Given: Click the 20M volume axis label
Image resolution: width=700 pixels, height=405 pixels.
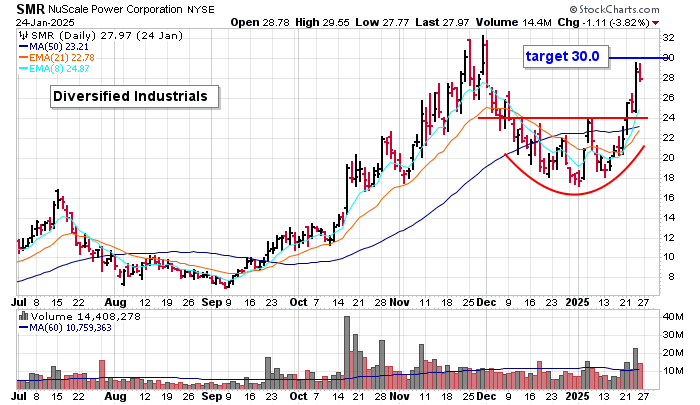Looking at the screenshot, I should click(x=673, y=353).
